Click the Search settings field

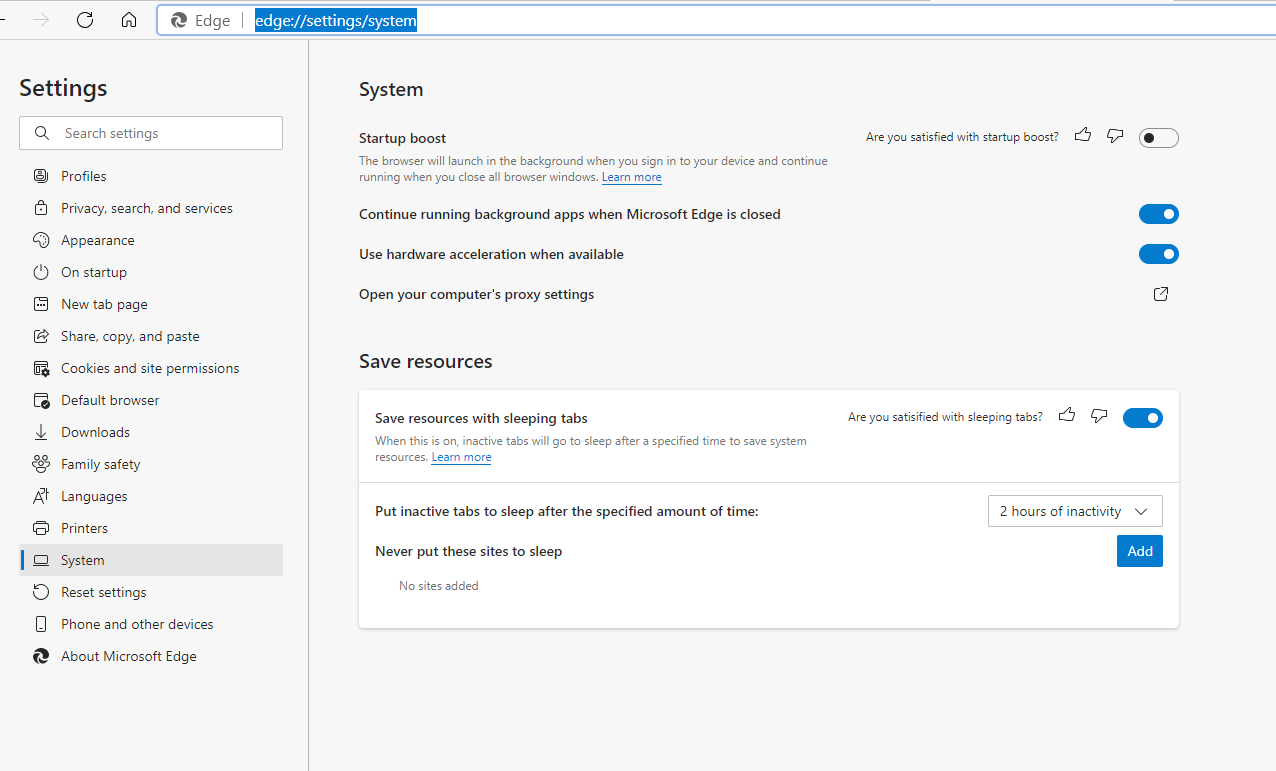click(x=151, y=133)
